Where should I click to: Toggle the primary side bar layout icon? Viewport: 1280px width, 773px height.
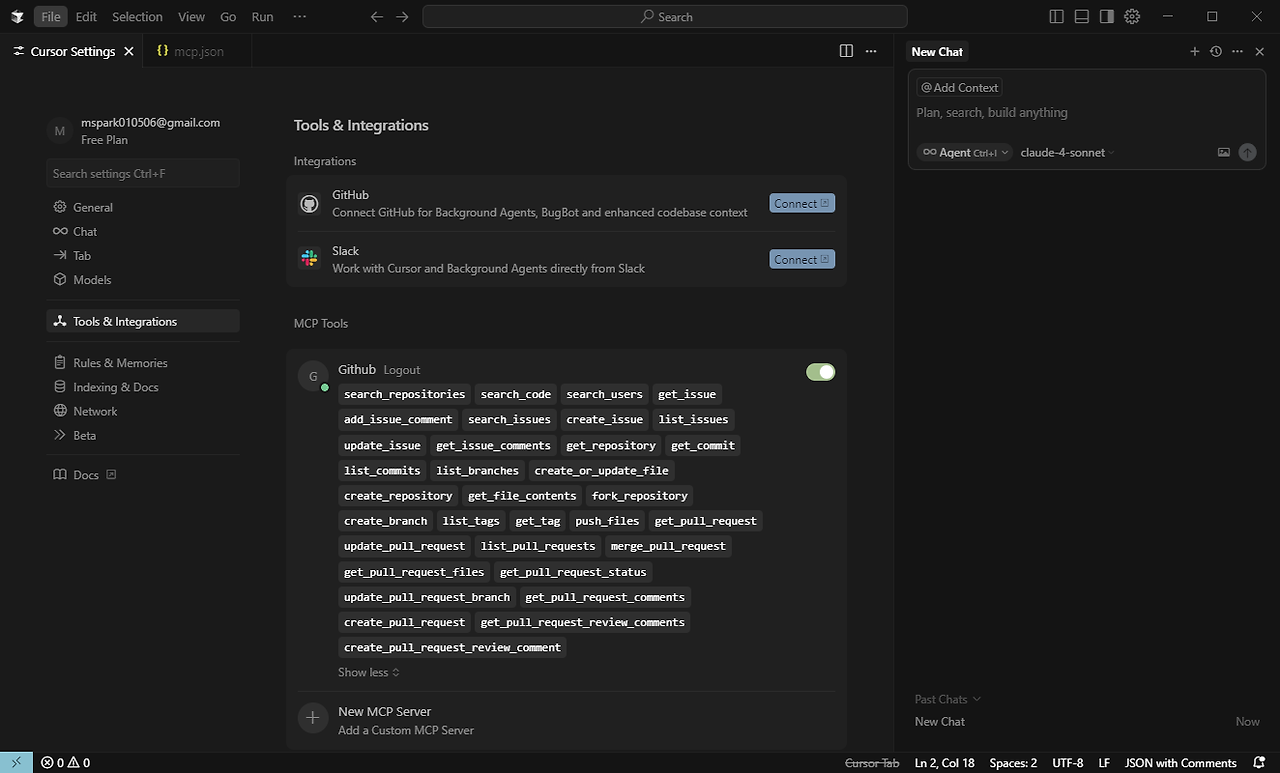click(1057, 17)
